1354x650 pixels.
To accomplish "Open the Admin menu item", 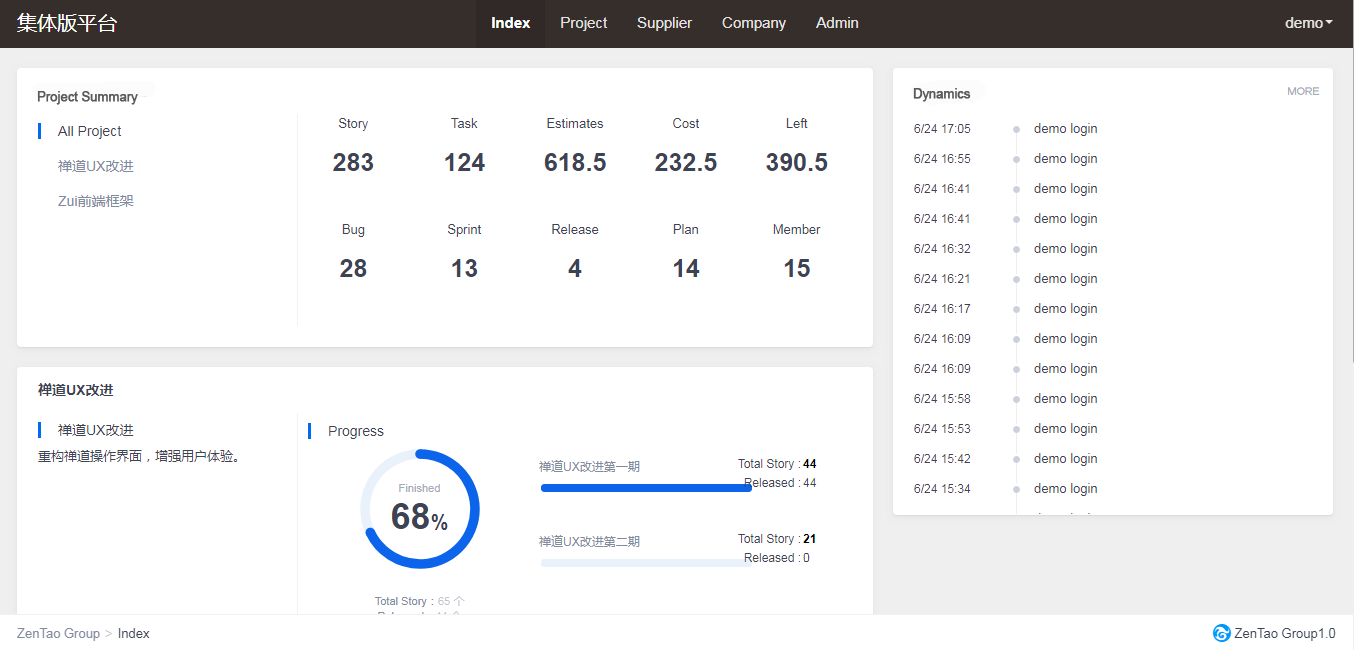I will coord(837,23).
